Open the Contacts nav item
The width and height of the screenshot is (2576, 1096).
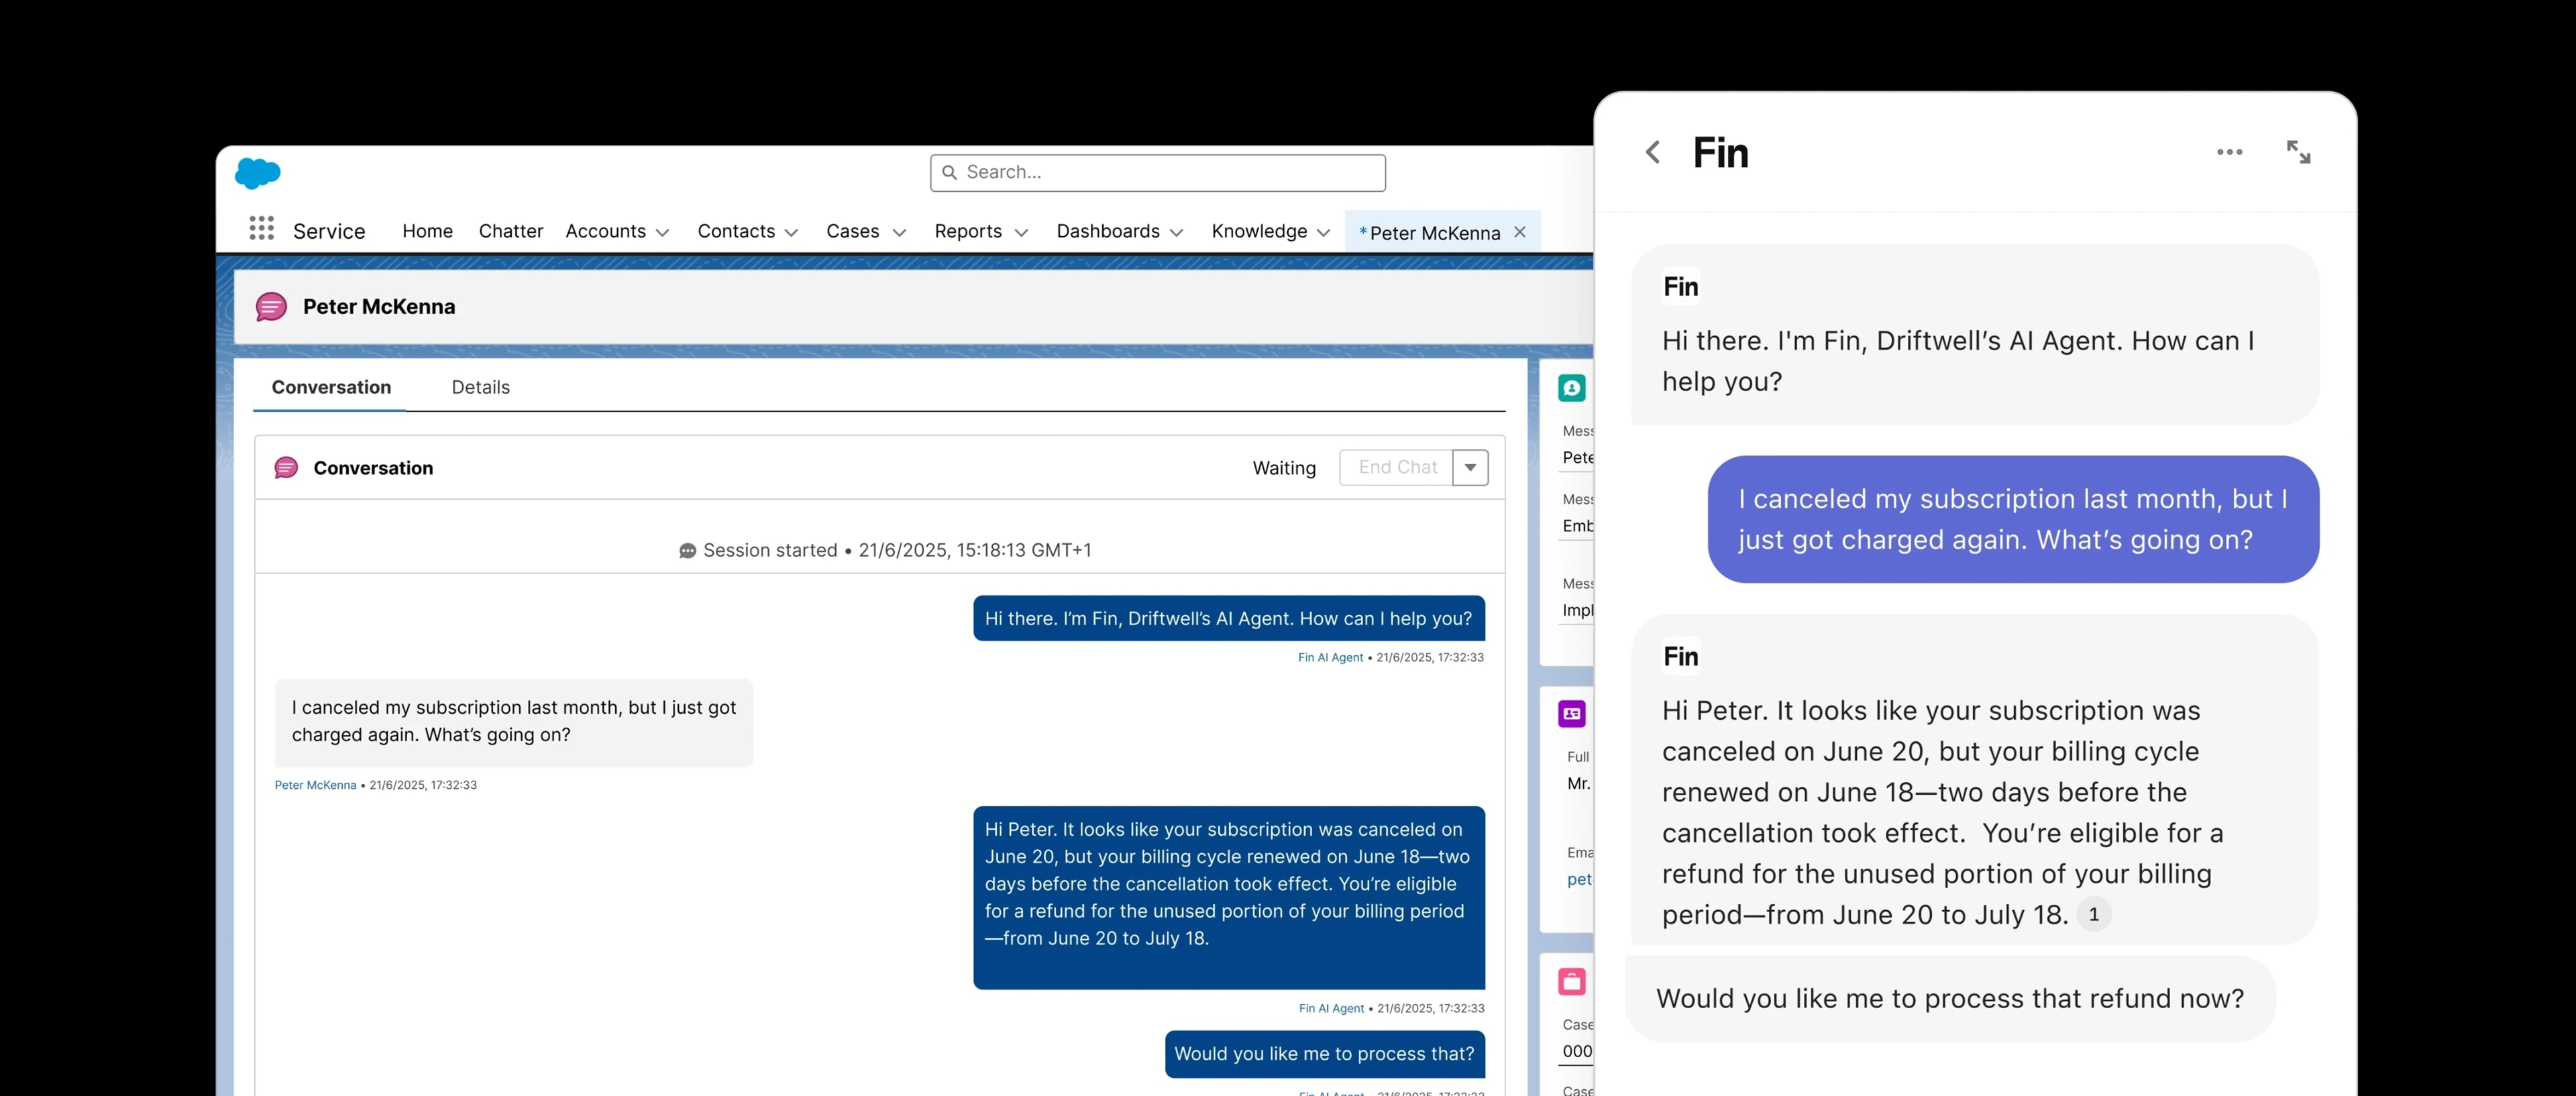[x=736, y=231]
